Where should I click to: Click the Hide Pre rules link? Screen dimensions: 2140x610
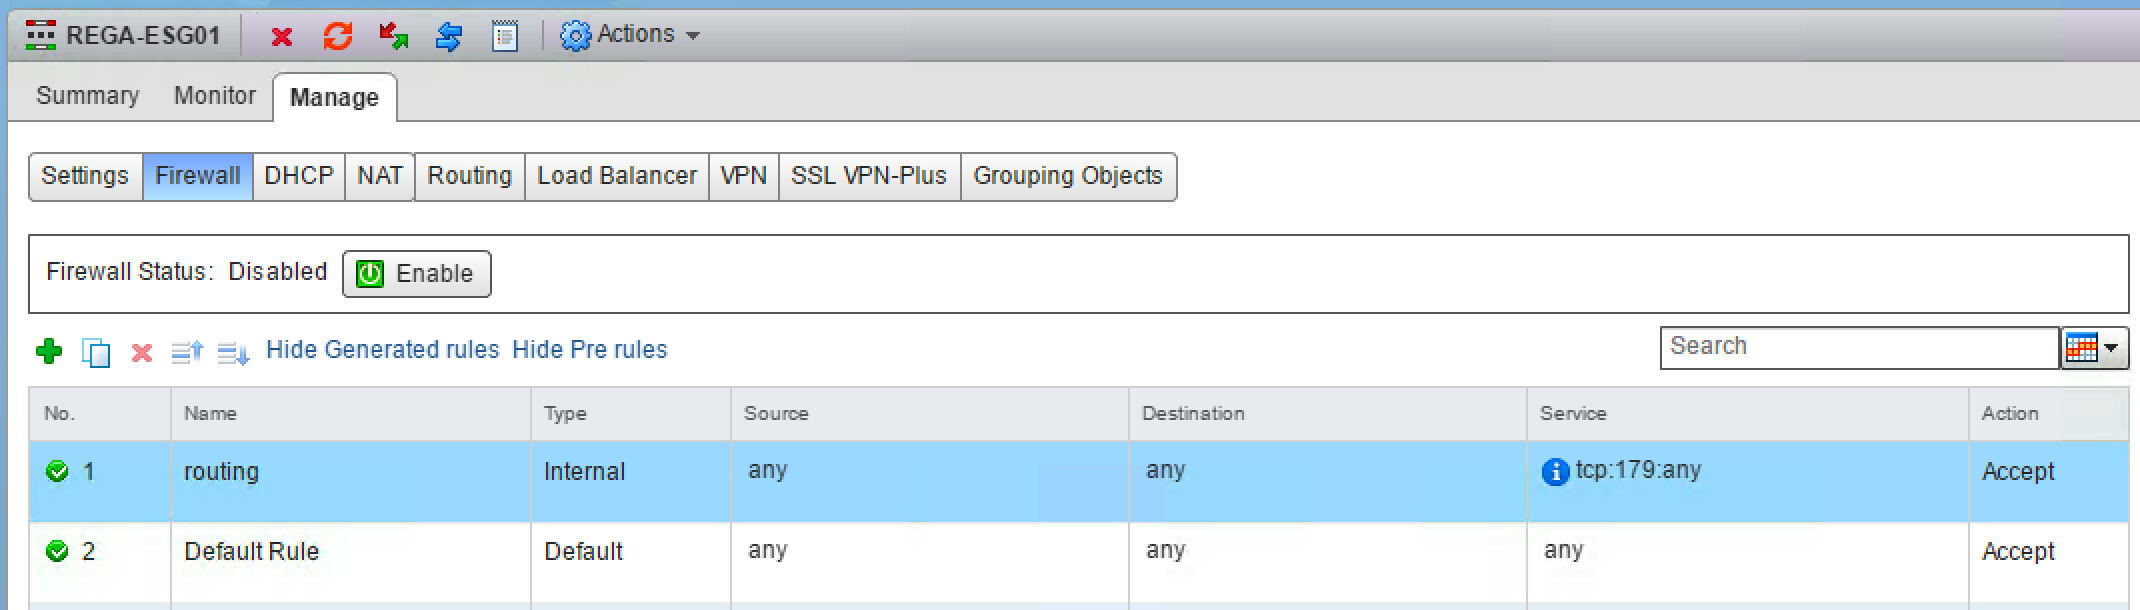pyautogui.click(x=589, y=350)
